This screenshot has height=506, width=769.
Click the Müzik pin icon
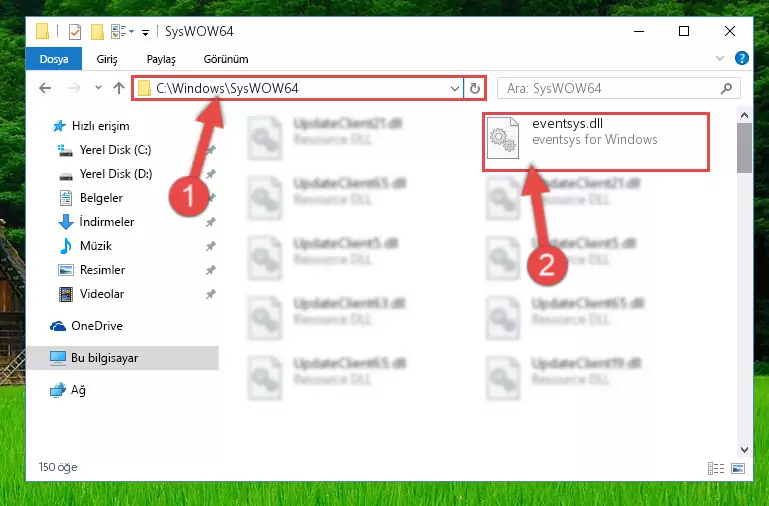click(x=211, y=246)
